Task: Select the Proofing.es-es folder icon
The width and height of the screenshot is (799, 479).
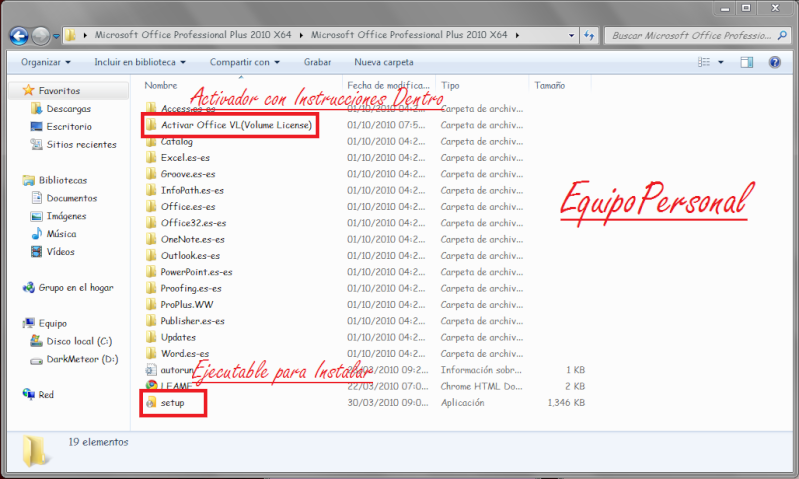Action: [151, 288]
